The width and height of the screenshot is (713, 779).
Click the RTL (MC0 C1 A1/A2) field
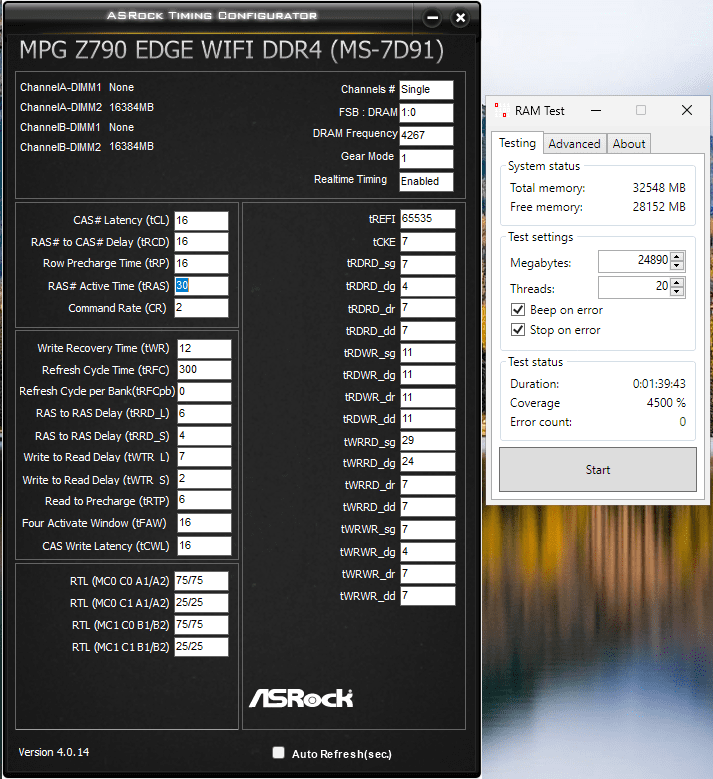pyautogui.click(x=201, y=603)
